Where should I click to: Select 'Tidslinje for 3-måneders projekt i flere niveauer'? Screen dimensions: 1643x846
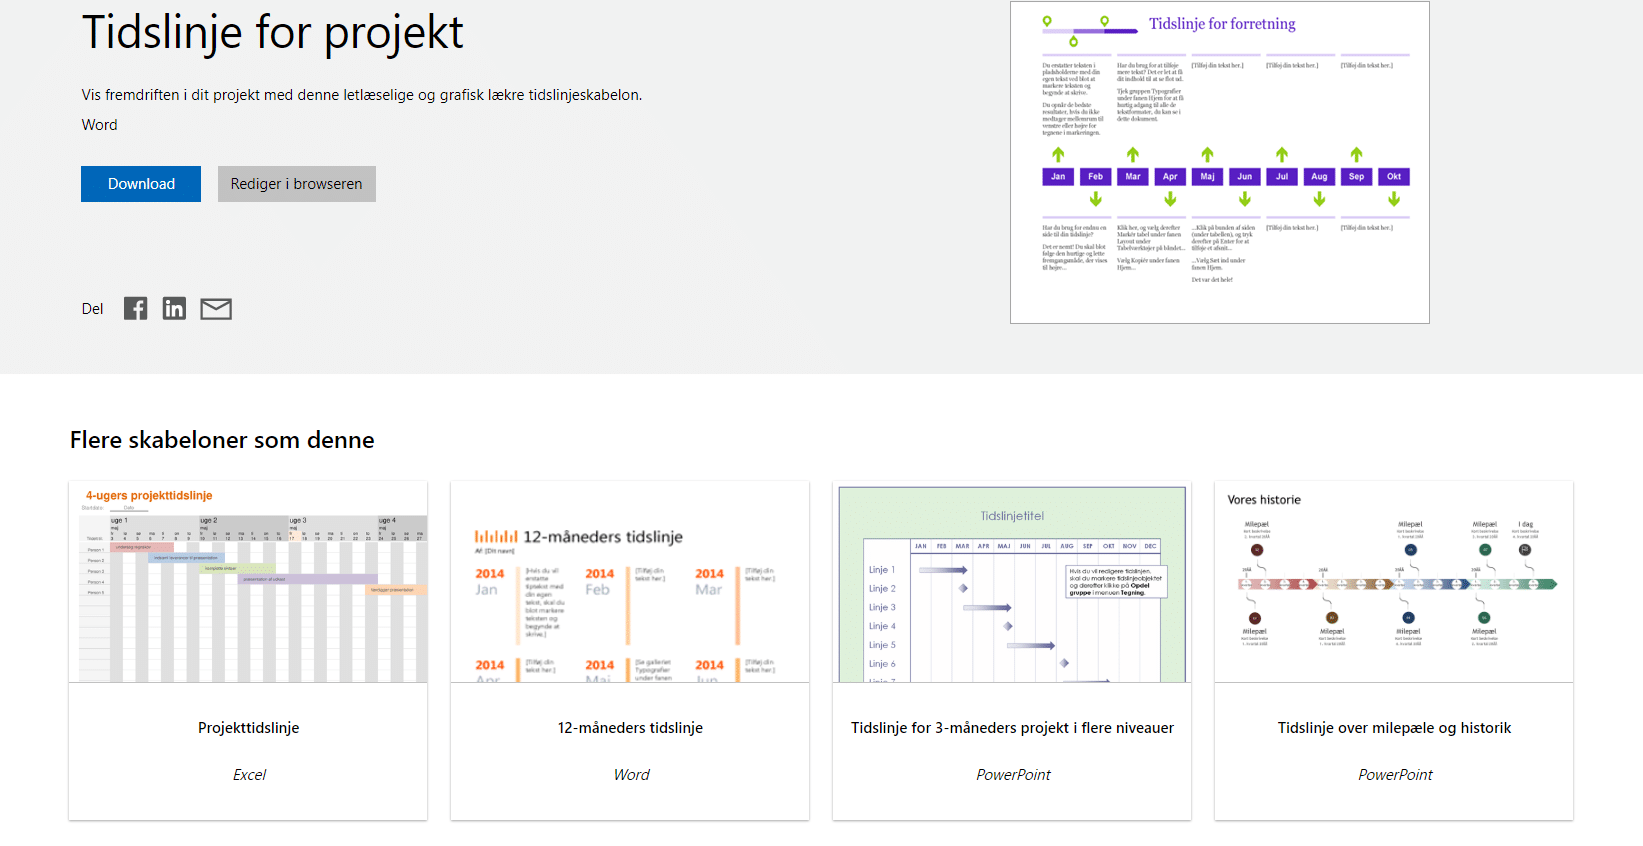[x=1012, y=728]
